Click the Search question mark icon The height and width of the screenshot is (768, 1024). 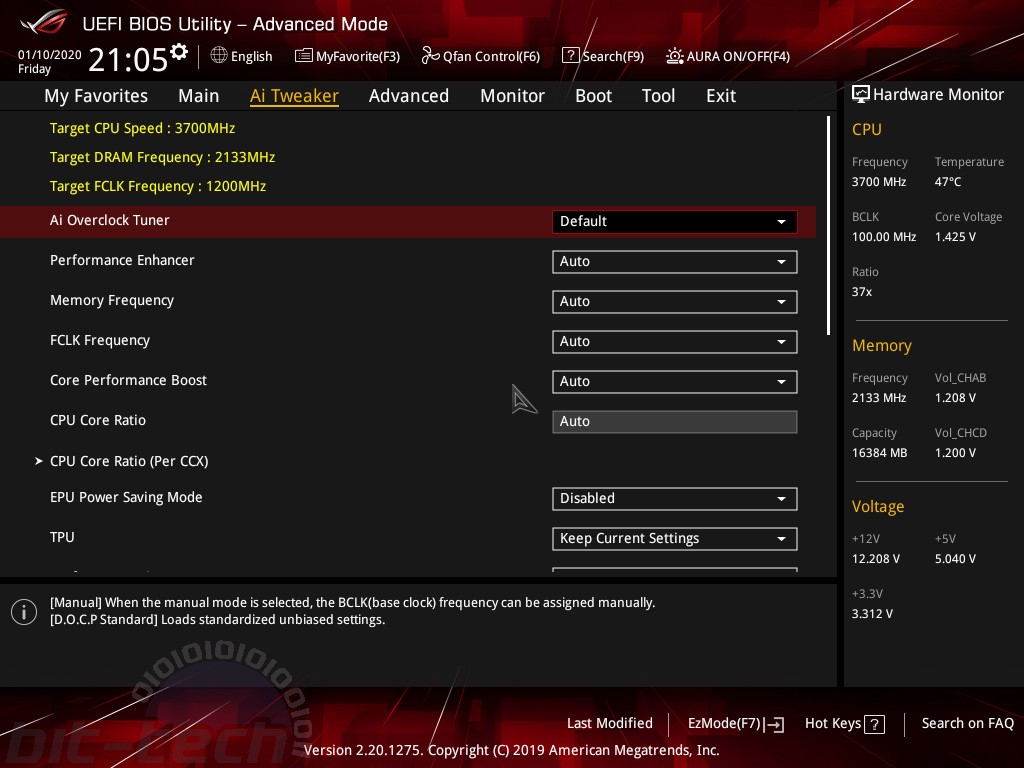pyautogui.click(x=570, y=56)
